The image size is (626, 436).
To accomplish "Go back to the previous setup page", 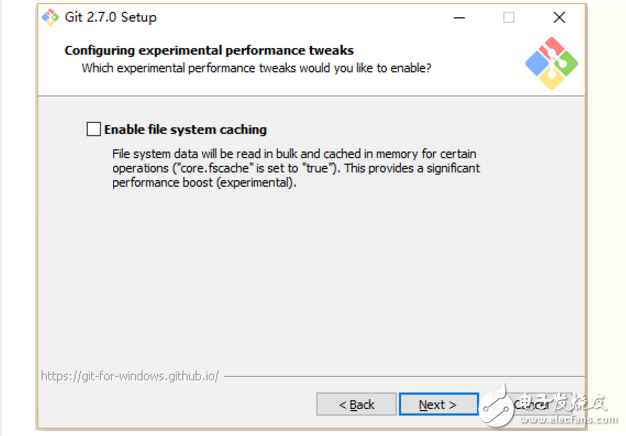I will [356, 404].
